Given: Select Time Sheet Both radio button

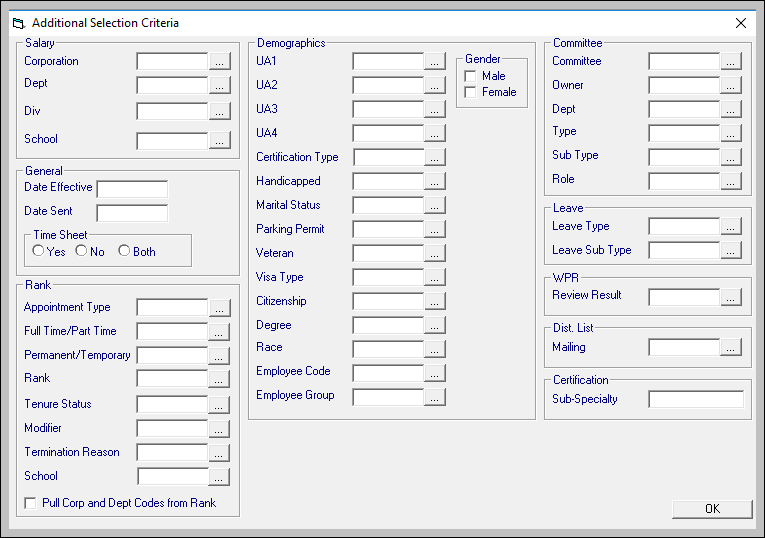Looking at the screenshot, I should pyautogui.click(x=124, y=251).
